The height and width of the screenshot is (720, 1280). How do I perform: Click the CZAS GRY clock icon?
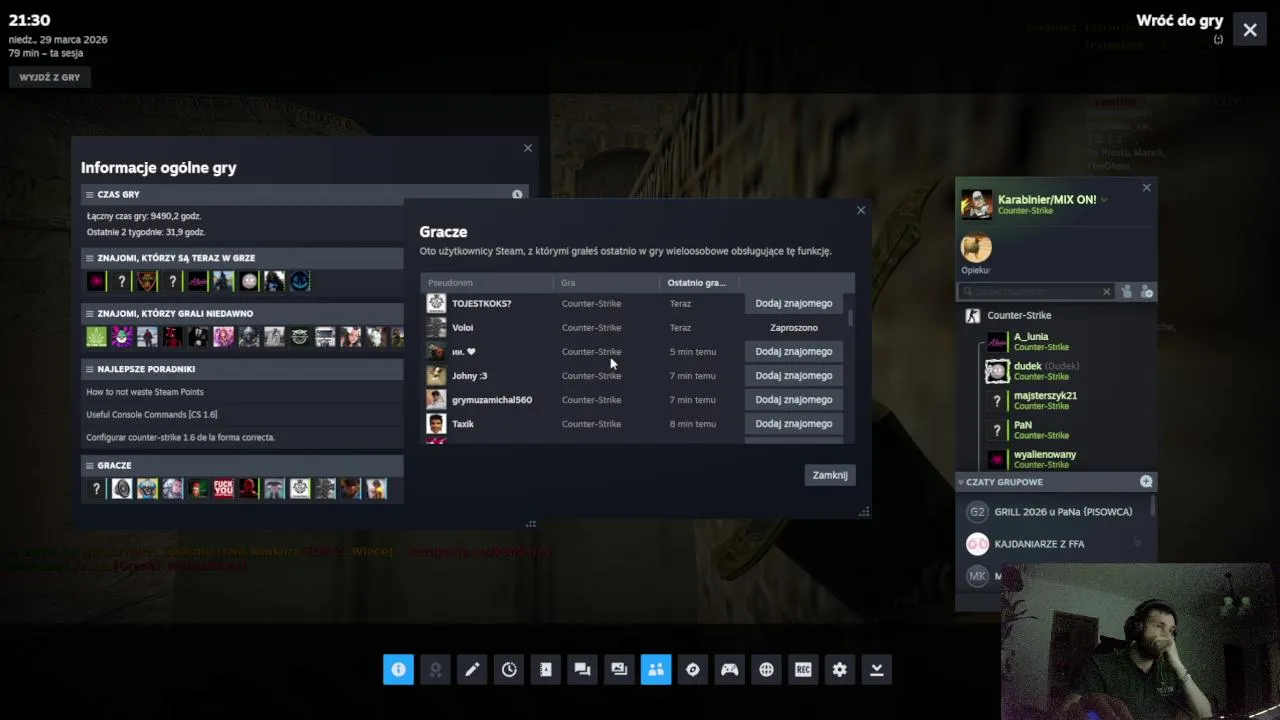coord(517,195)
